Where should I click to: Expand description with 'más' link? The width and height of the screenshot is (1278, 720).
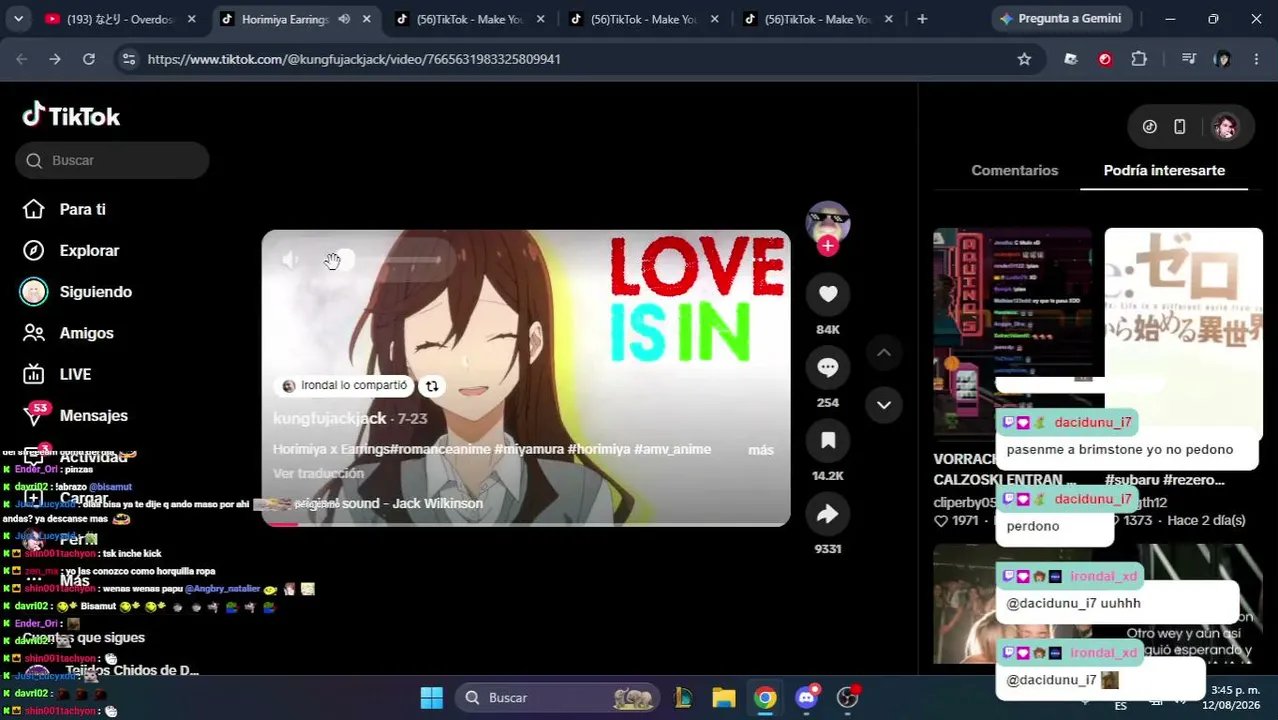point(761,450)
